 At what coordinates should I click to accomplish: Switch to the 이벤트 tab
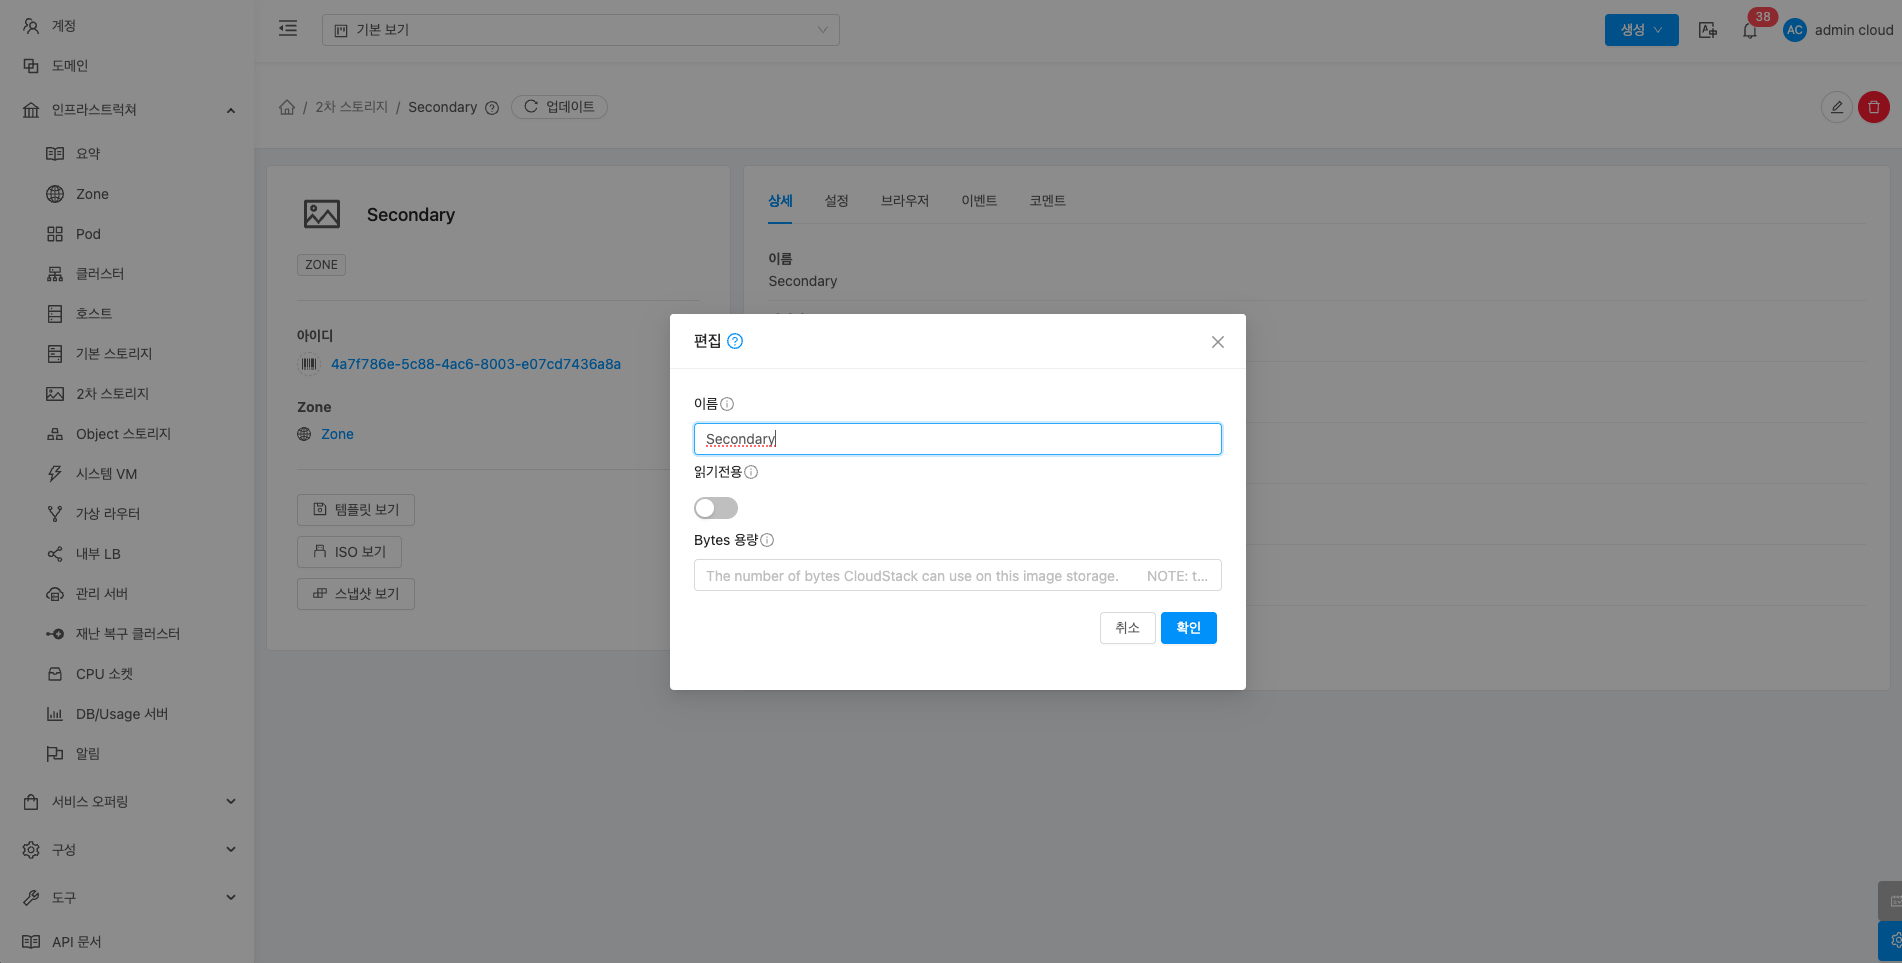978,201
